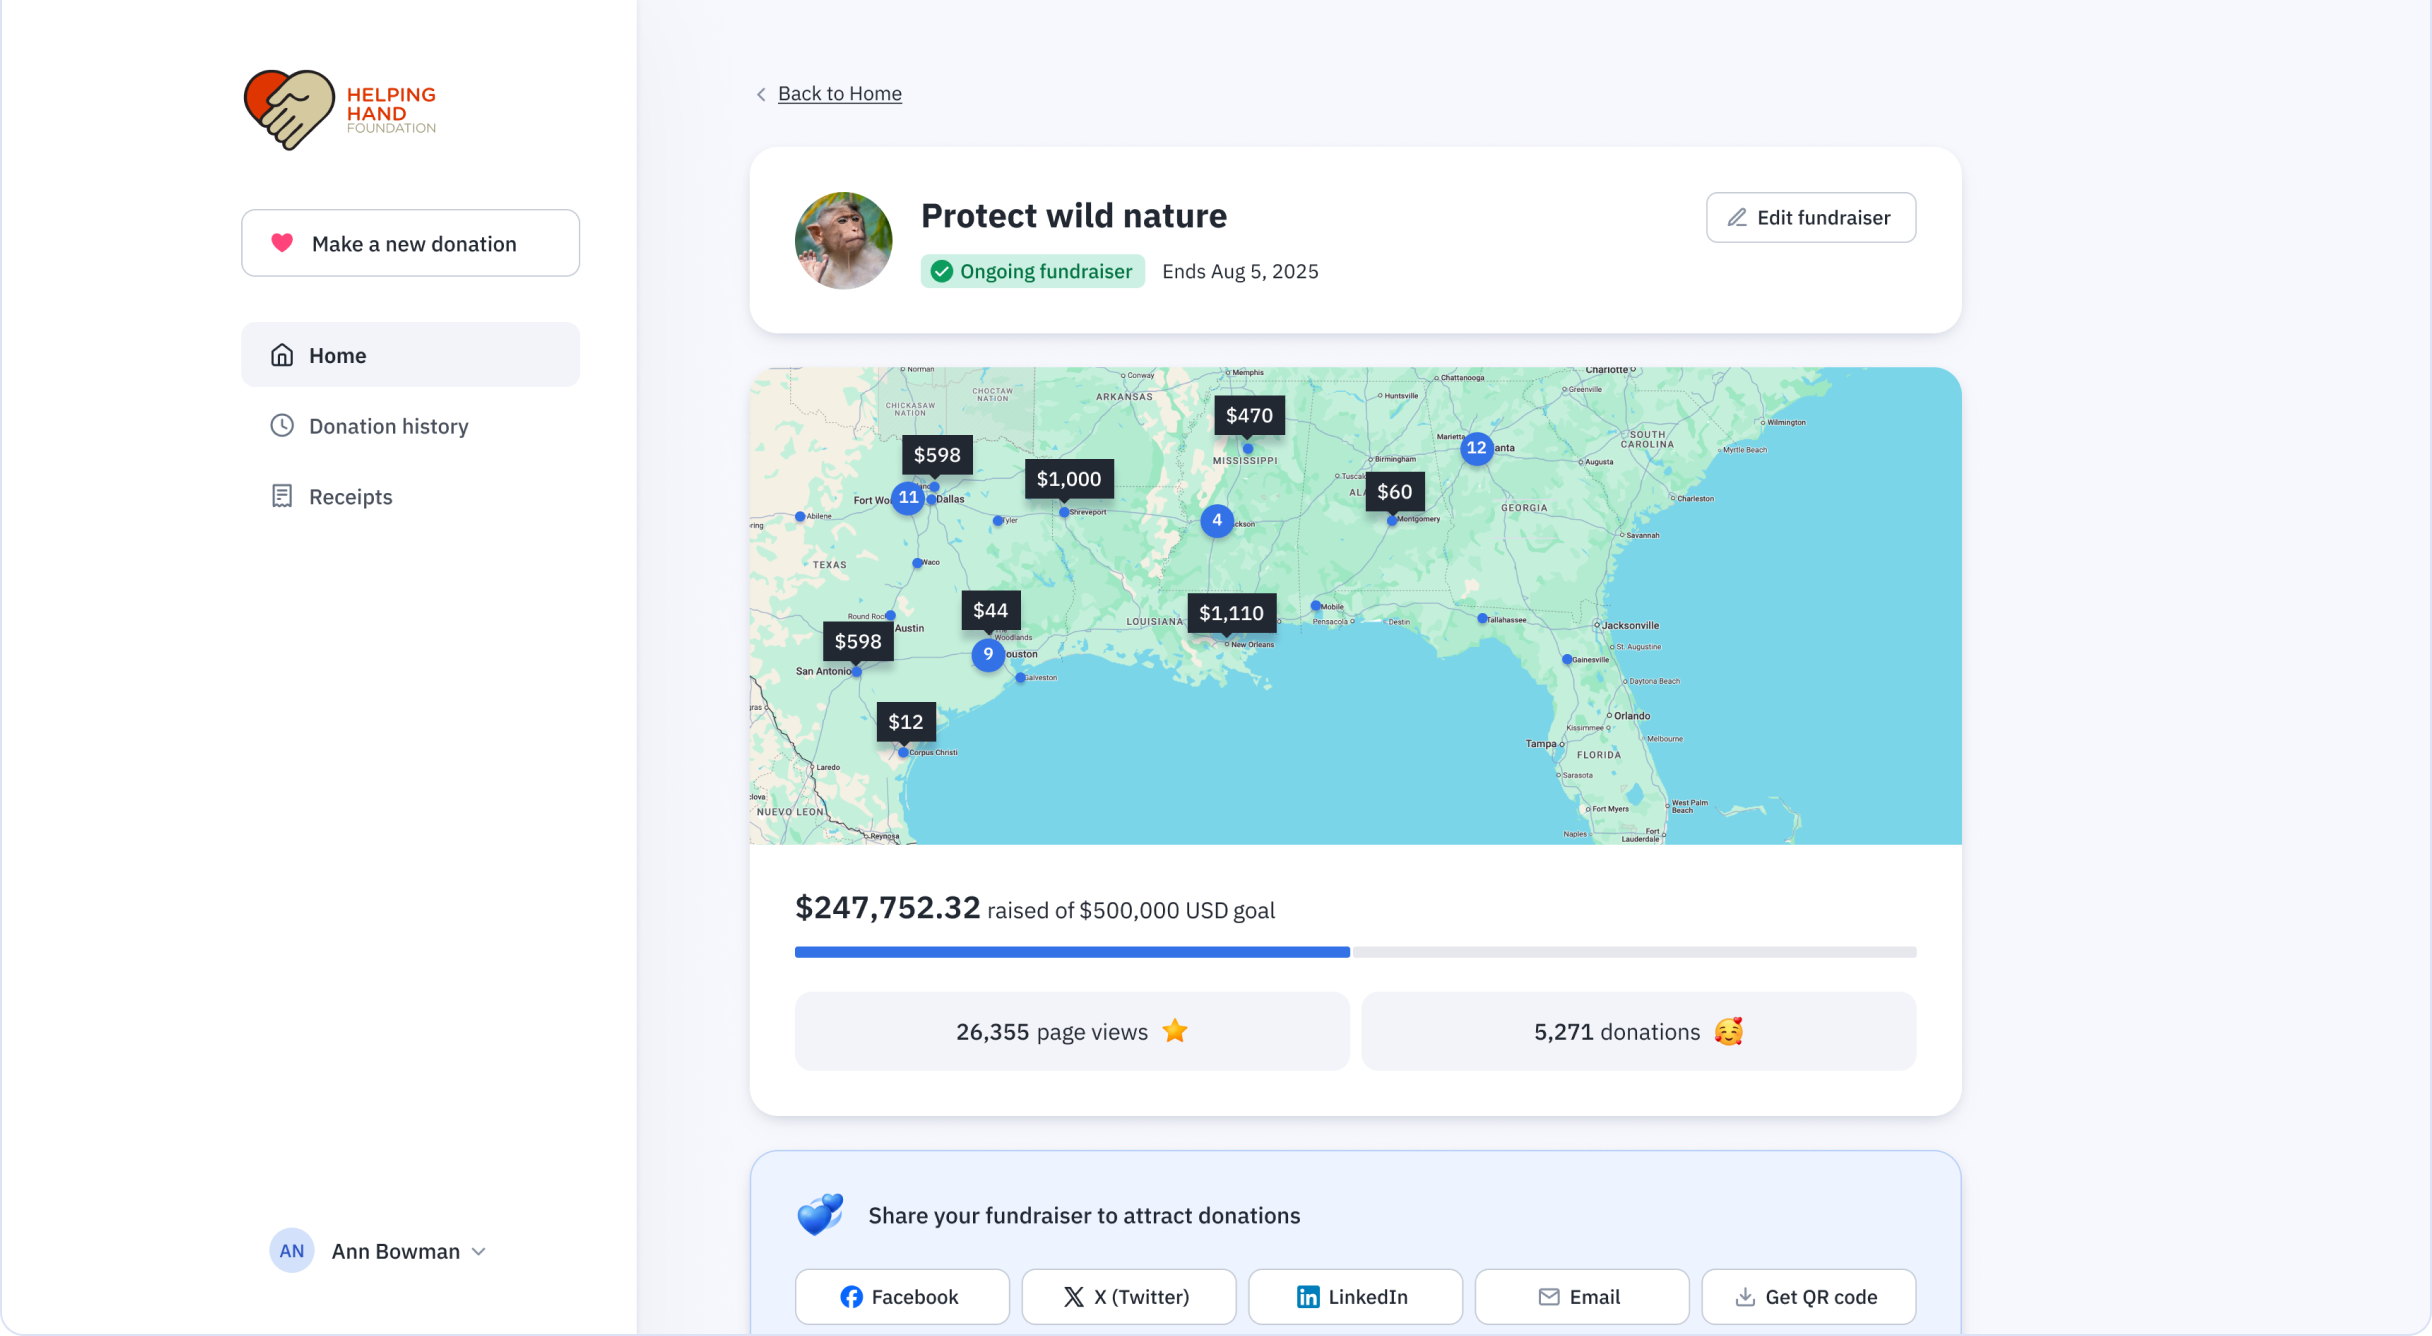Click the smiley emoji beside donations count
Viewport: 2432px width, 1336px height.
coord(1728,1031)
